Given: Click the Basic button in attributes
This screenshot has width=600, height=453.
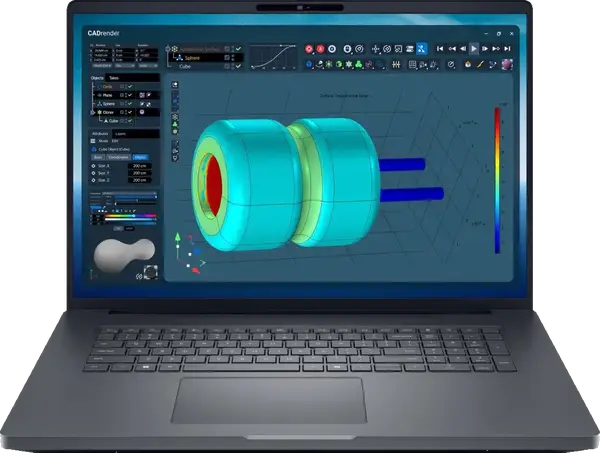Looking at the screenshot, I should (98, 157).
